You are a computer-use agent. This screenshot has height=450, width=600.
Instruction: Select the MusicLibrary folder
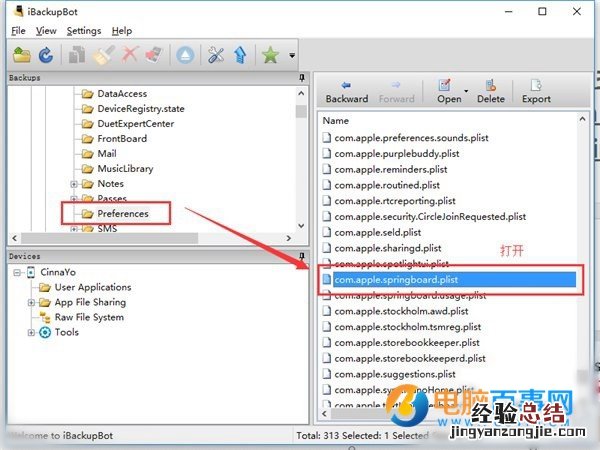pyautogui.click(x=125, y=168)
